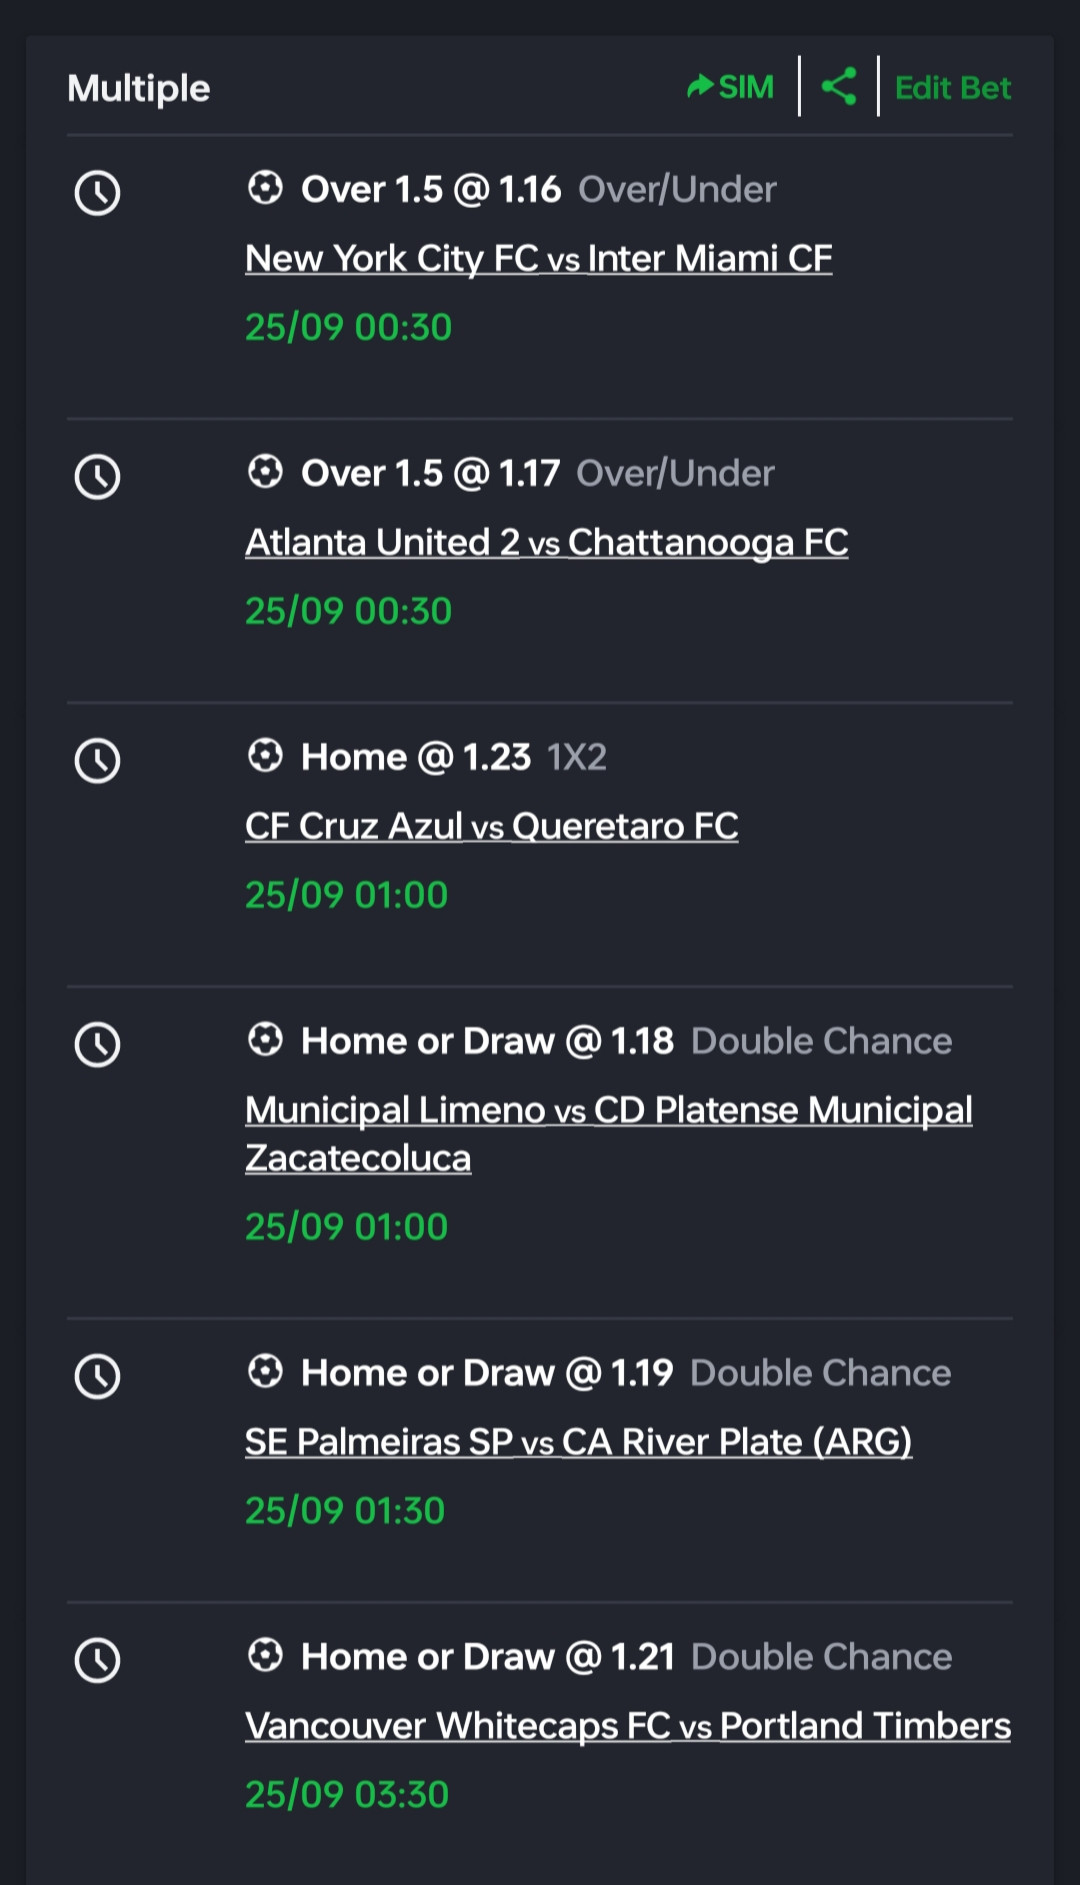Tap clock icon beside Atlanta United 2 match

pos(97,476)
